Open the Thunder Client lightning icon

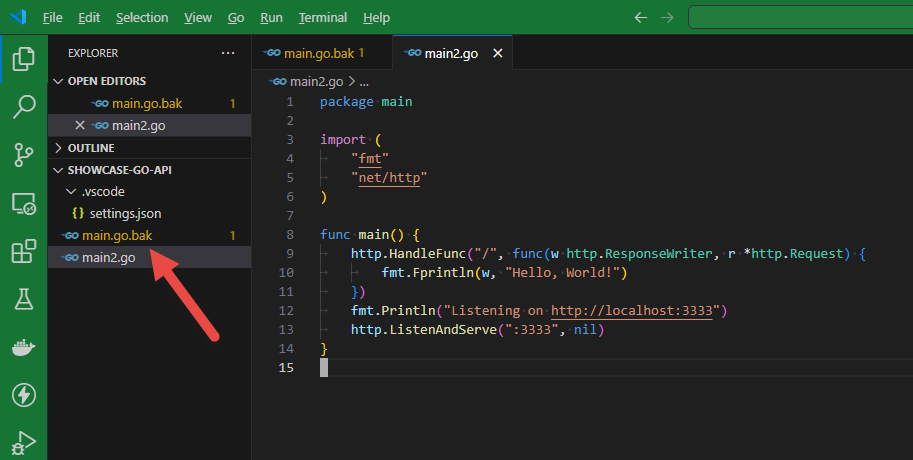pos(23,395)
